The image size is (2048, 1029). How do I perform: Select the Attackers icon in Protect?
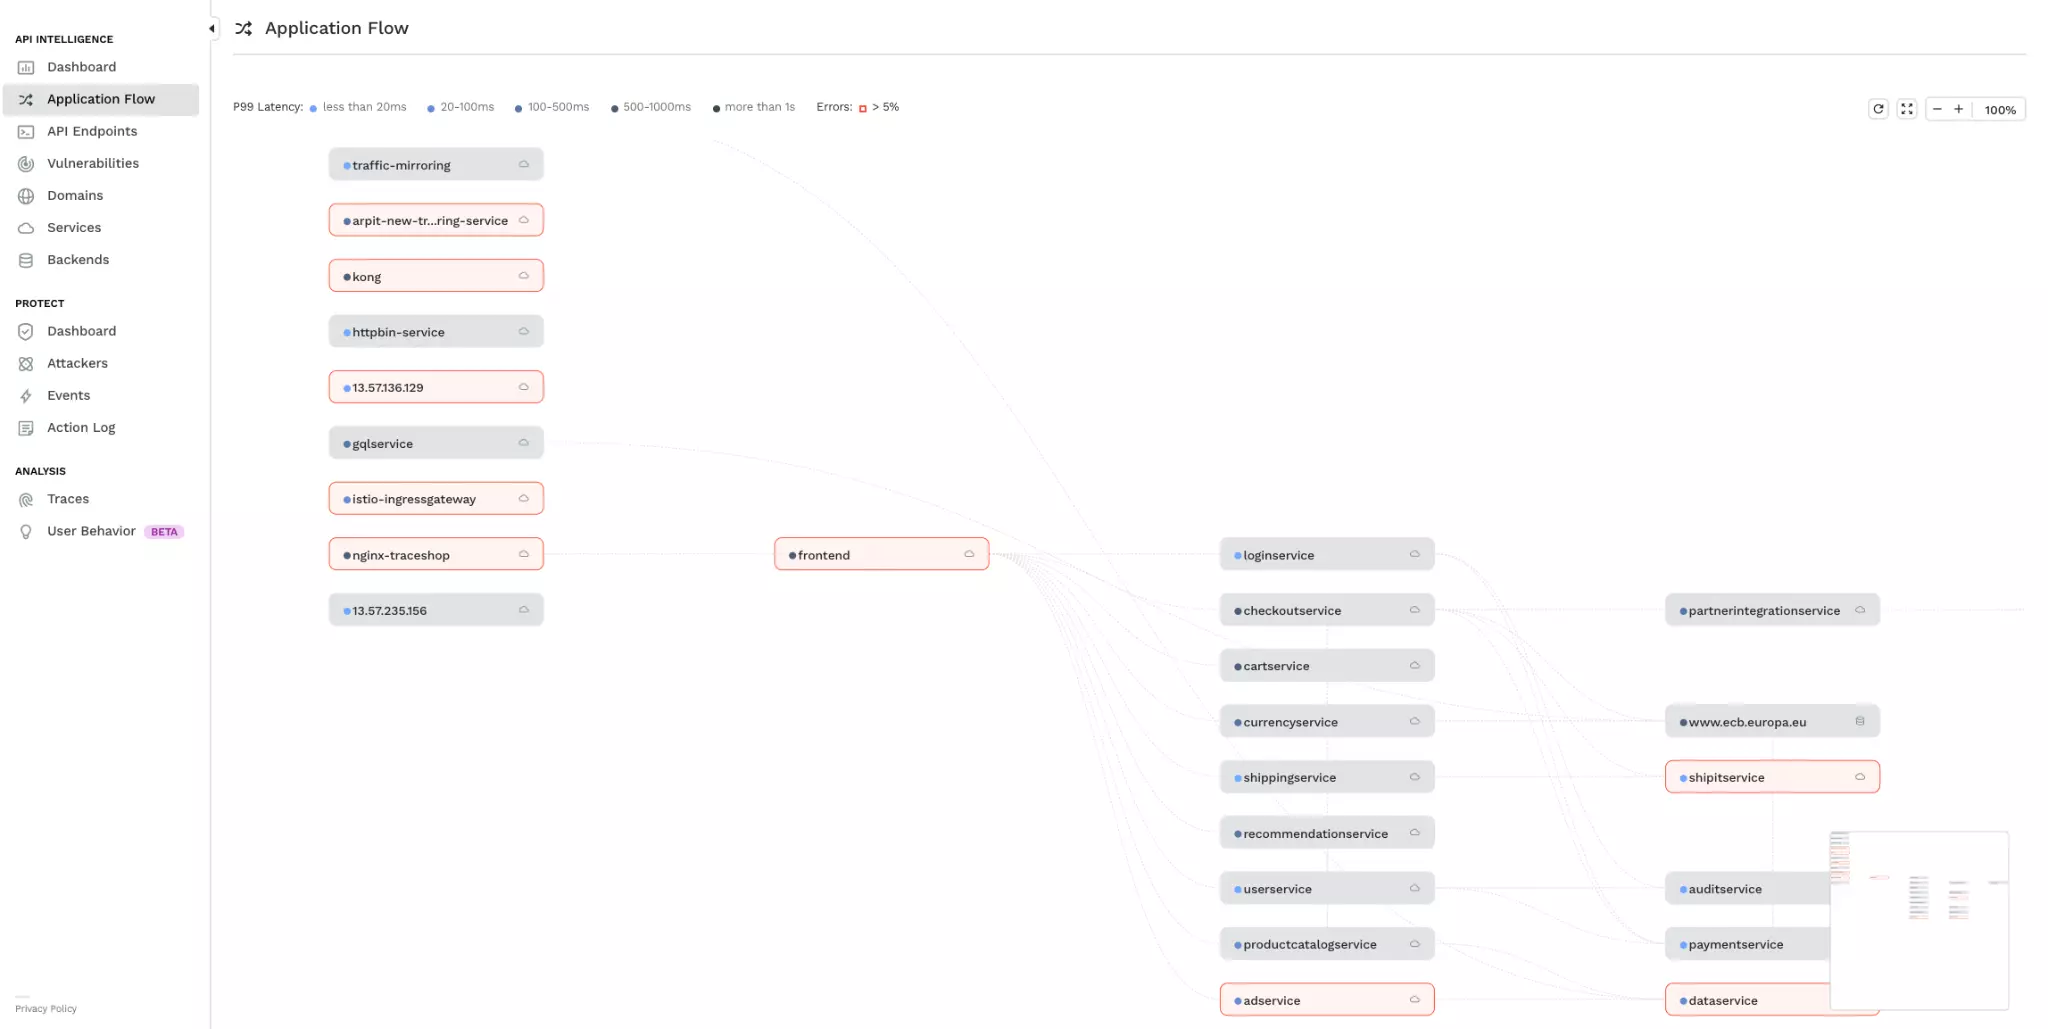click(26, 364)
